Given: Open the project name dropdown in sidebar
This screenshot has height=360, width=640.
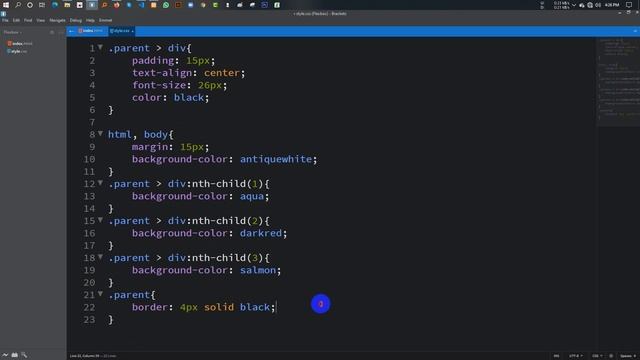Looking at the screenshot, I should tap(13, 32).
